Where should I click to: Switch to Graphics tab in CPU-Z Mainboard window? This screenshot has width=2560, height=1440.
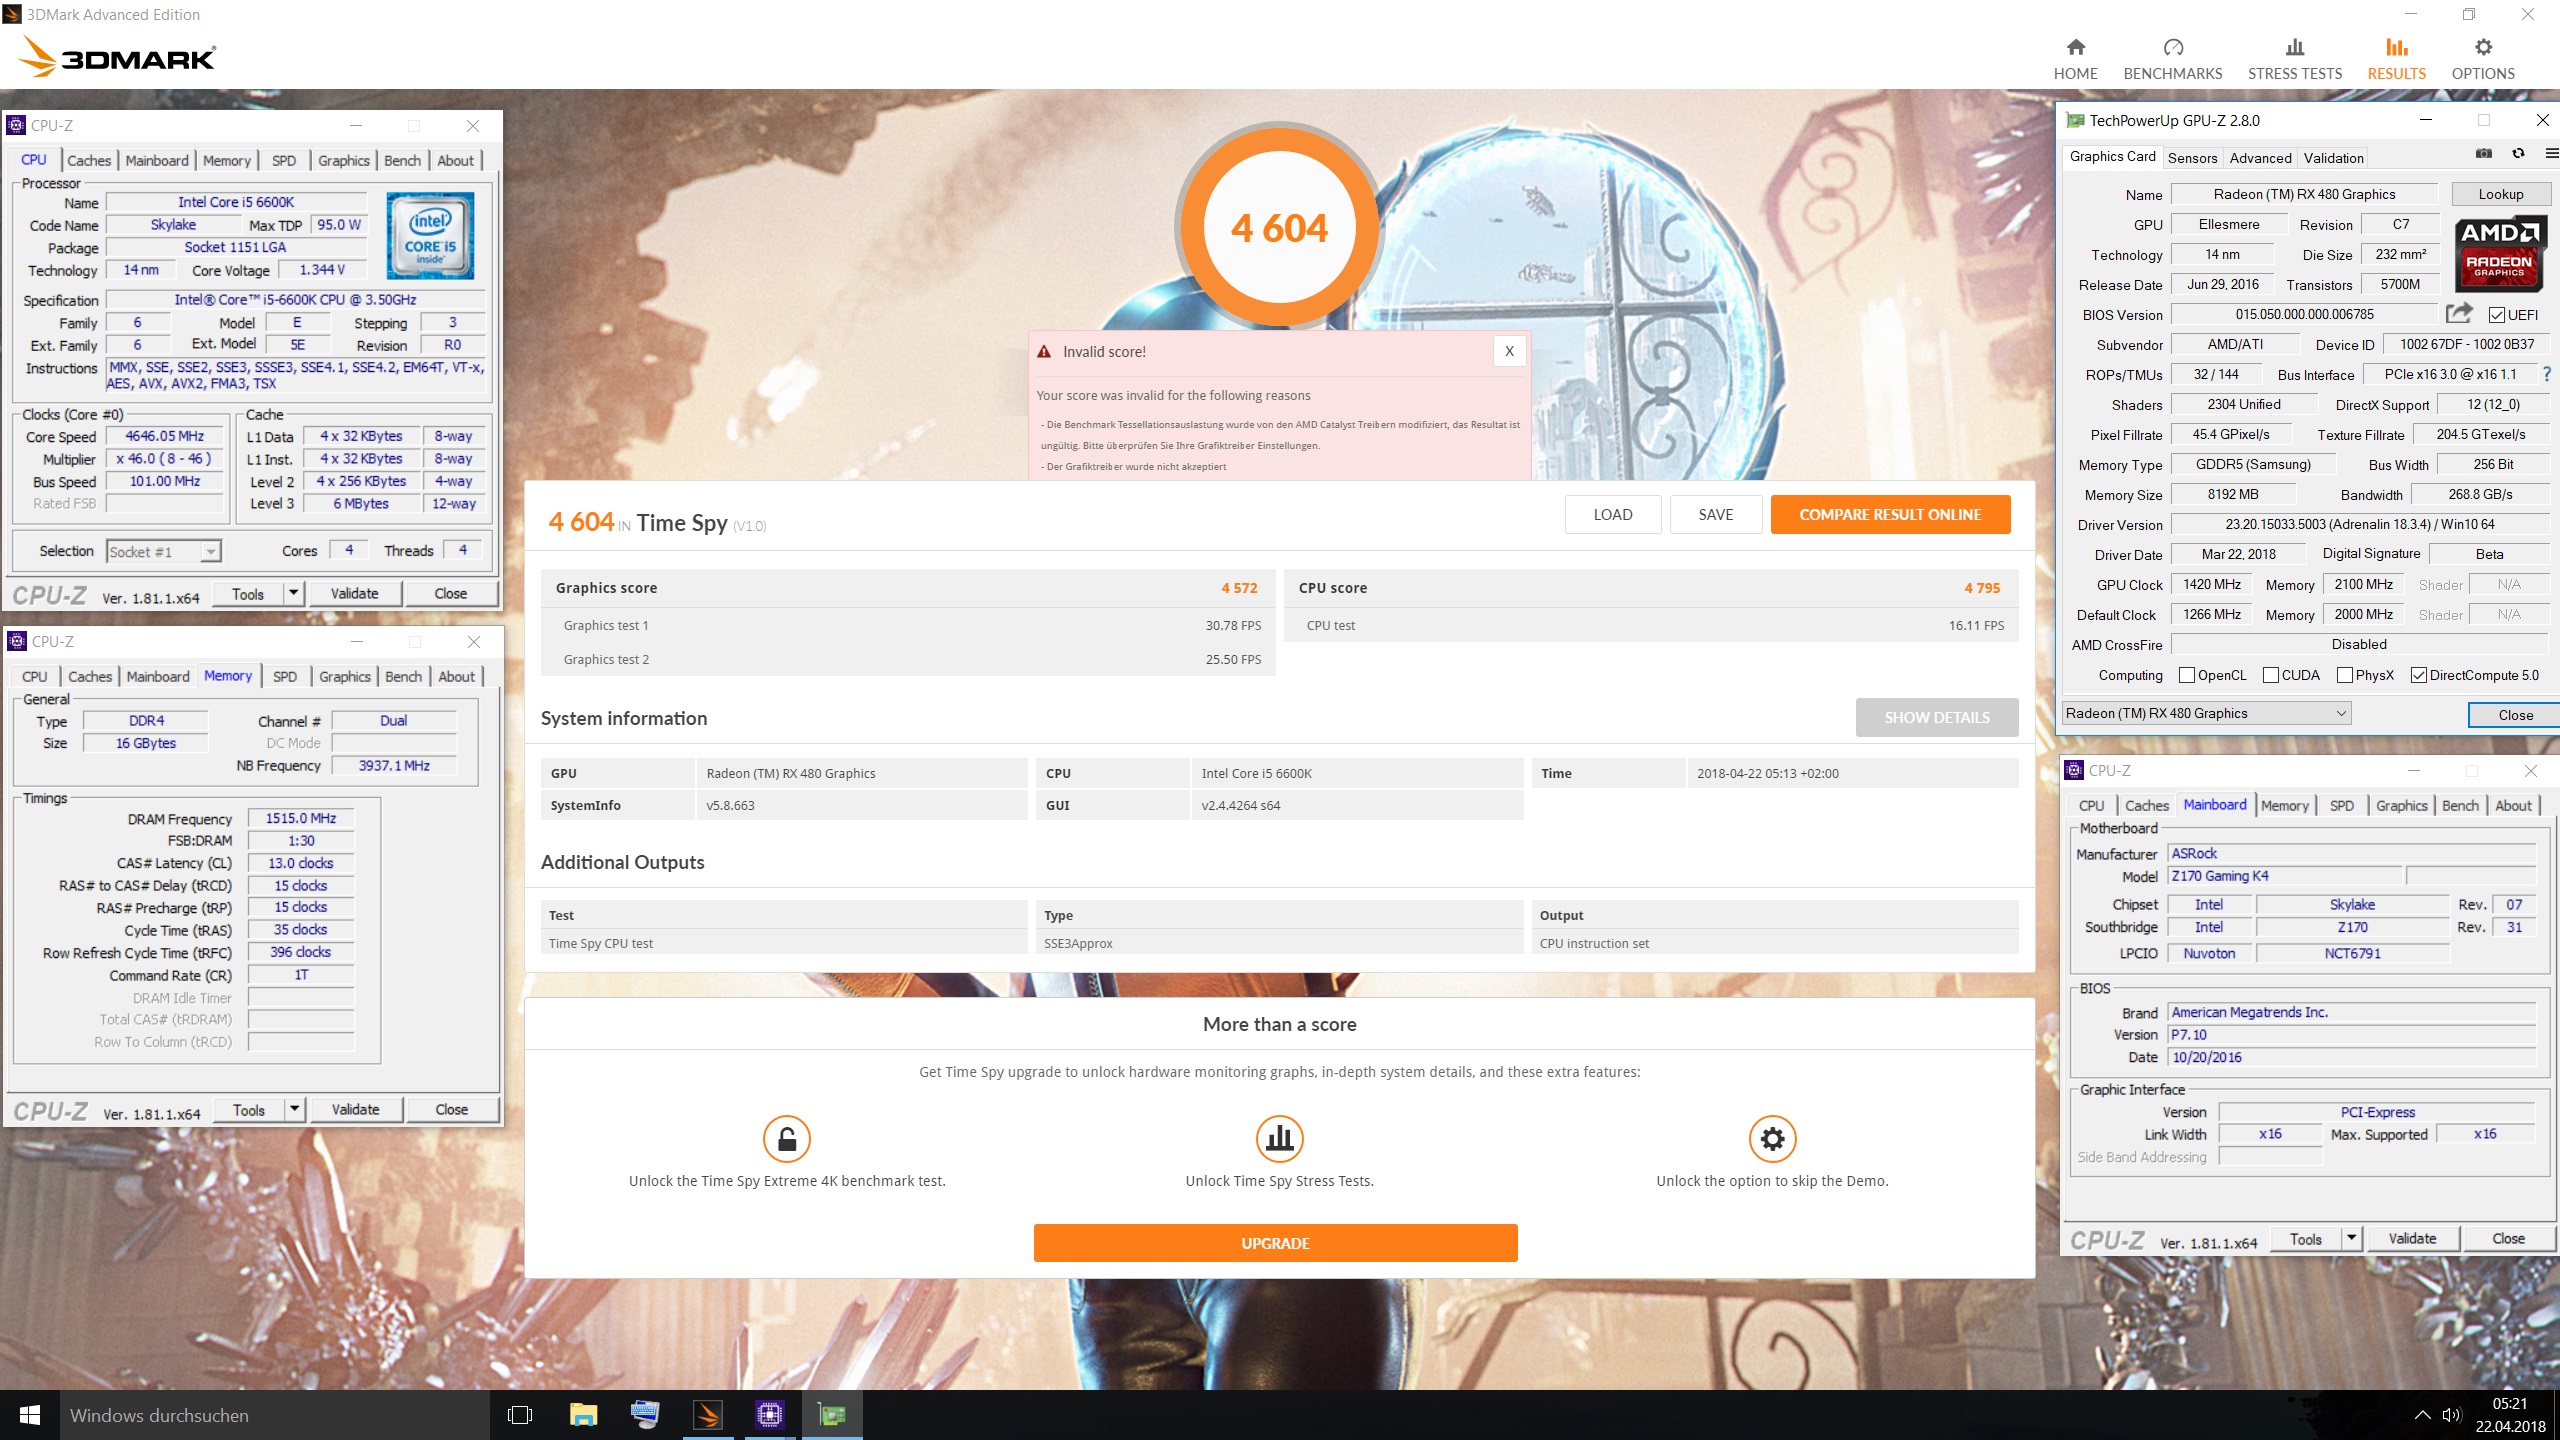click(x=2401, y=805)
